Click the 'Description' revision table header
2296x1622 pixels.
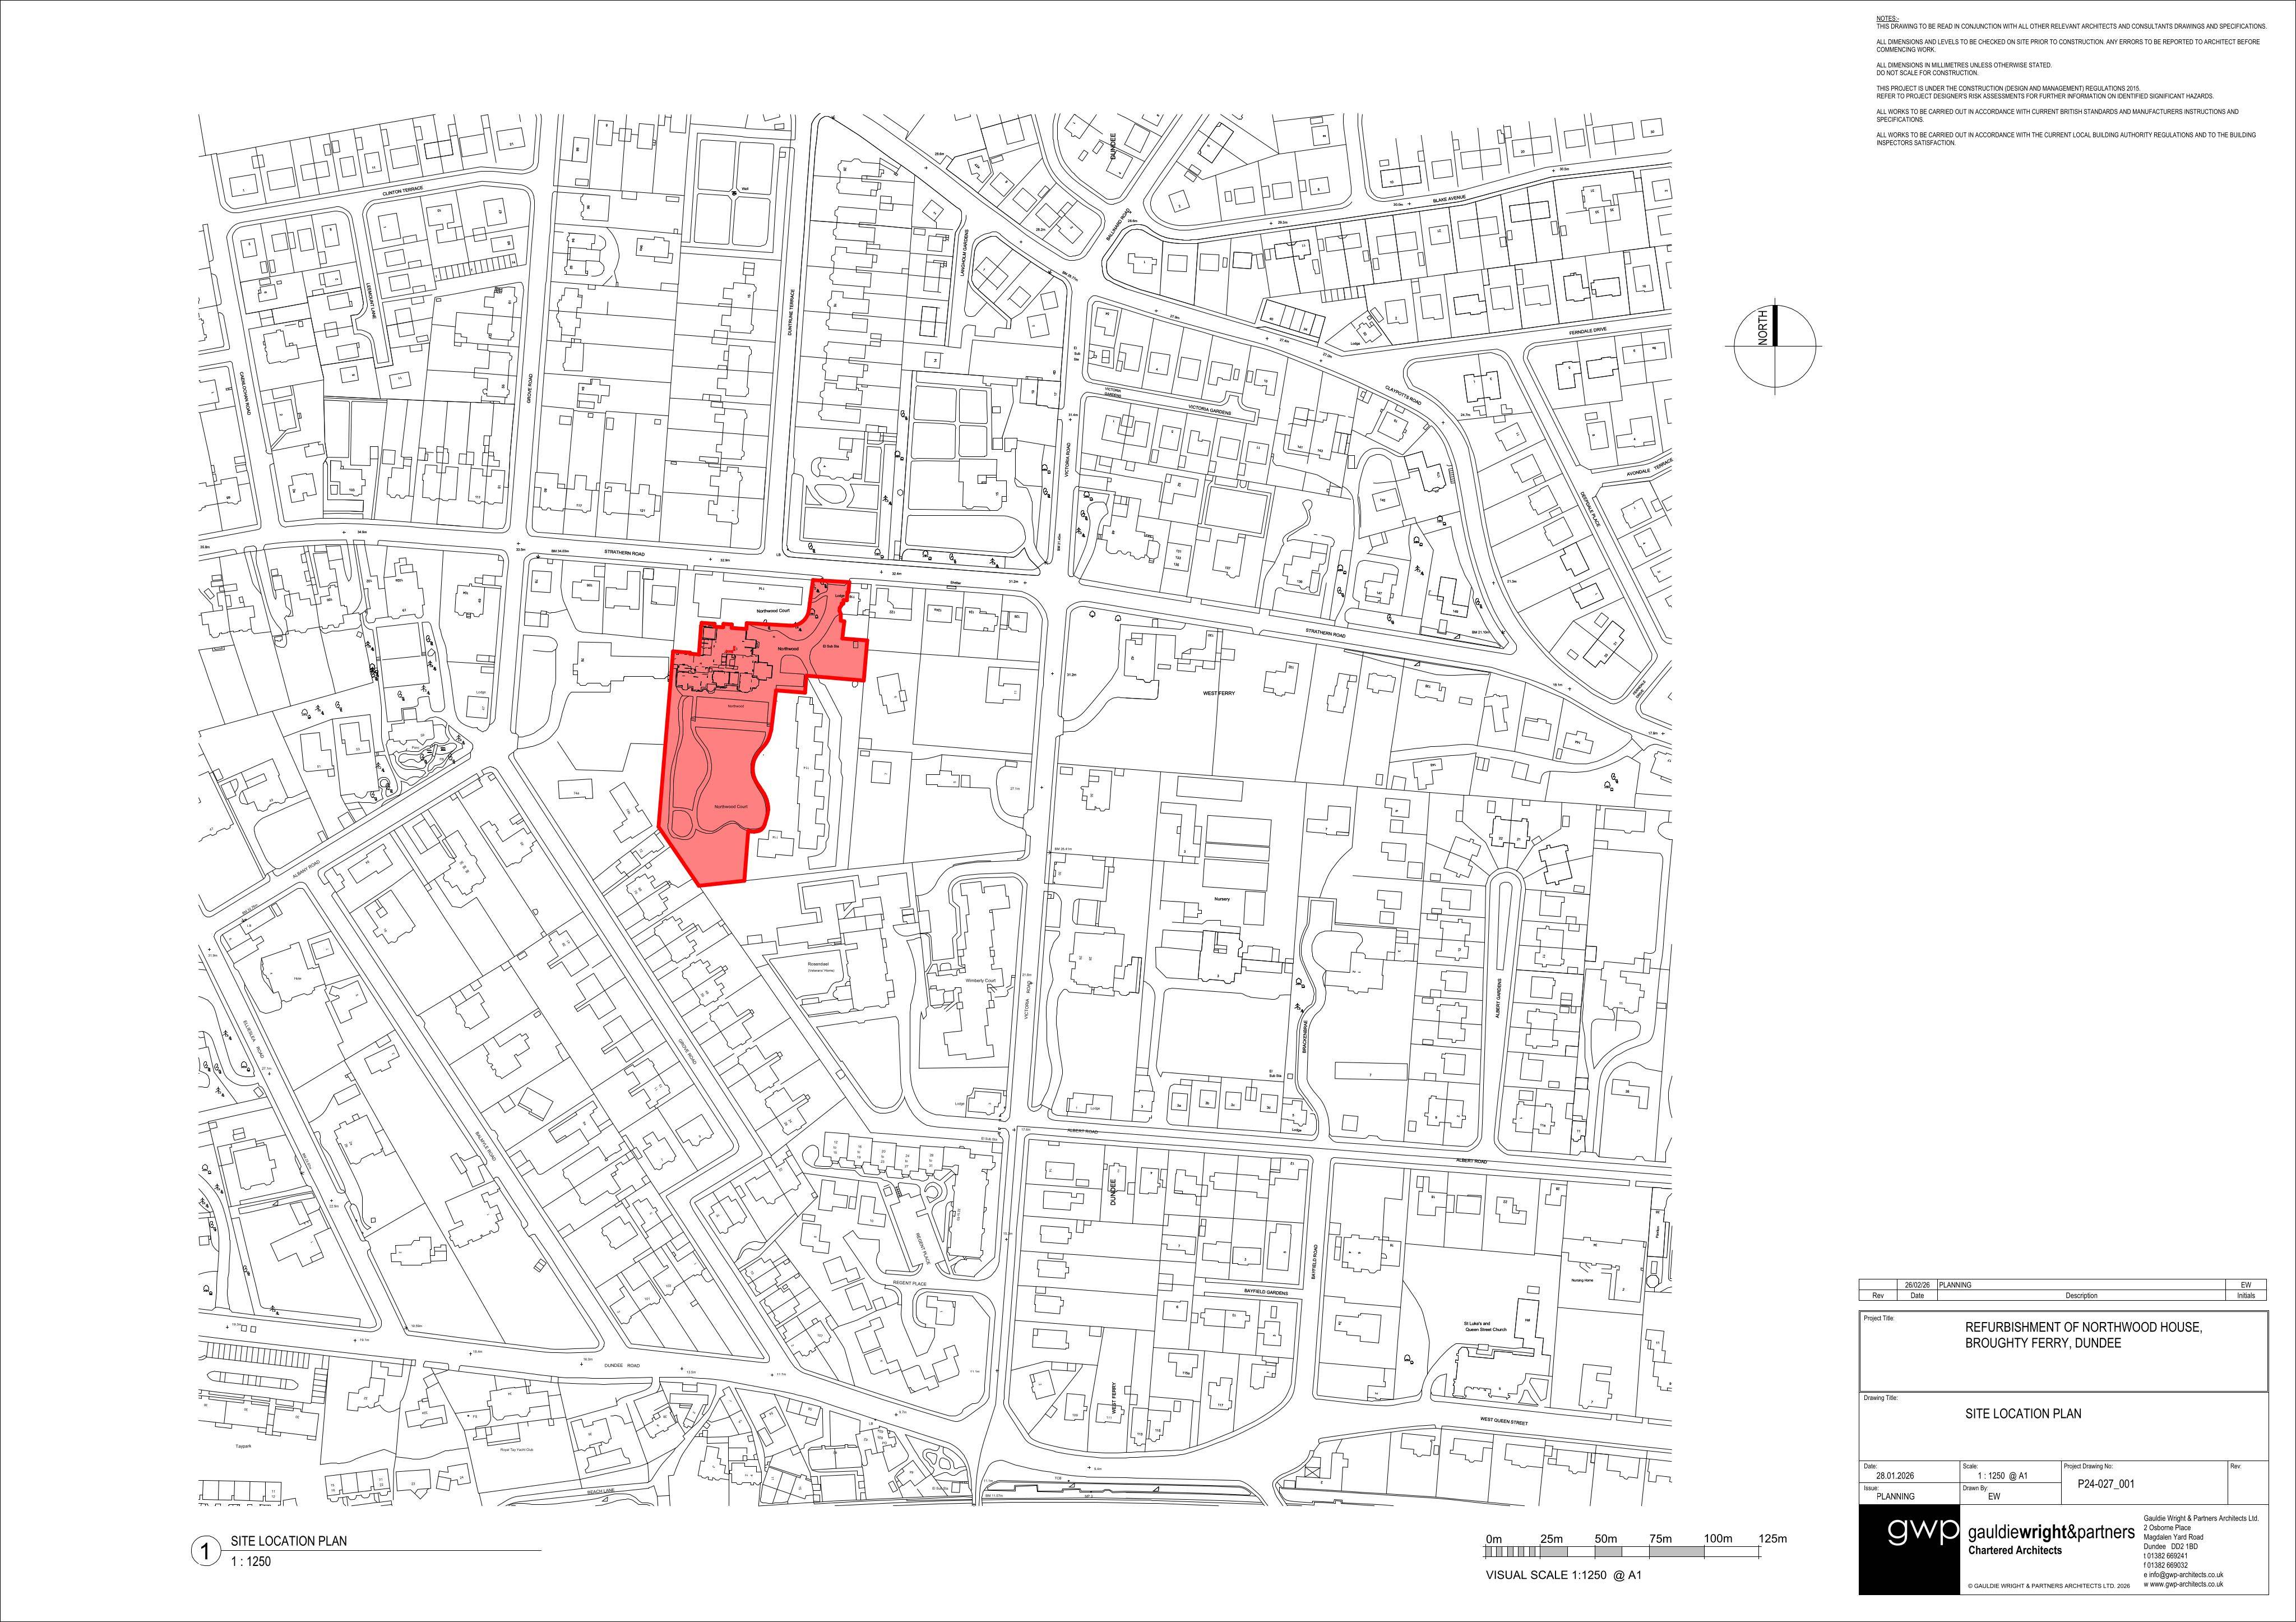point(2081,1295)
